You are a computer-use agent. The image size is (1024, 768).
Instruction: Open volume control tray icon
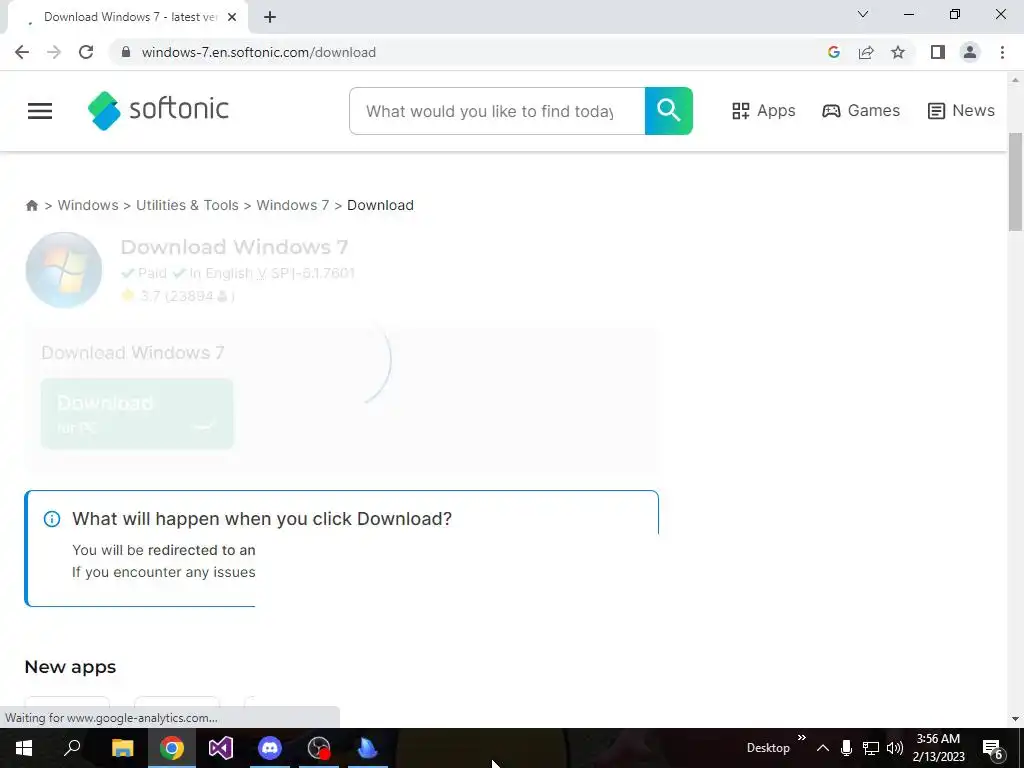coord(895,748)
